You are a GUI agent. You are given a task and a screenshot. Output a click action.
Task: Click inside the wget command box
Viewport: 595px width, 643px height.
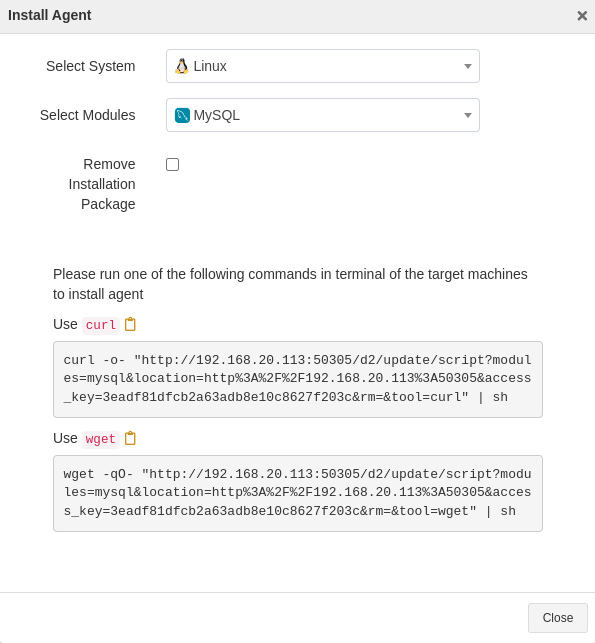pyautogui.click(x=298, y=493)
